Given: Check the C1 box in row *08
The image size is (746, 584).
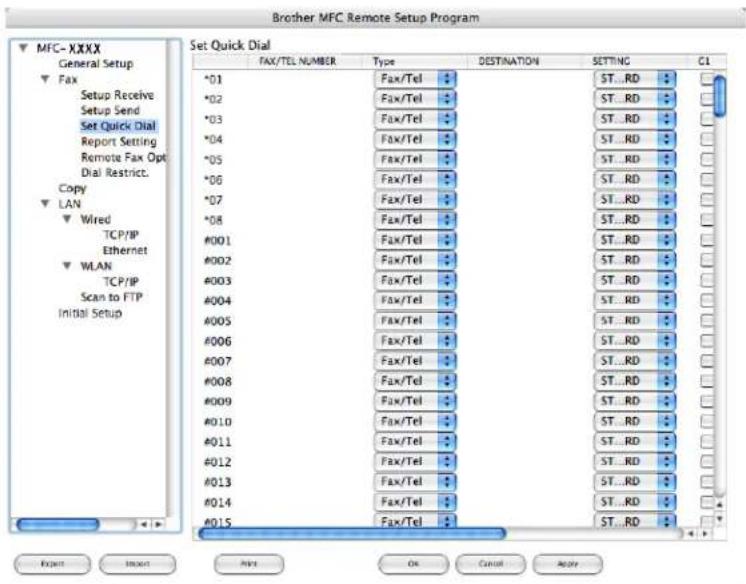Looking at the screenshot, I should (x=707, y=219).
